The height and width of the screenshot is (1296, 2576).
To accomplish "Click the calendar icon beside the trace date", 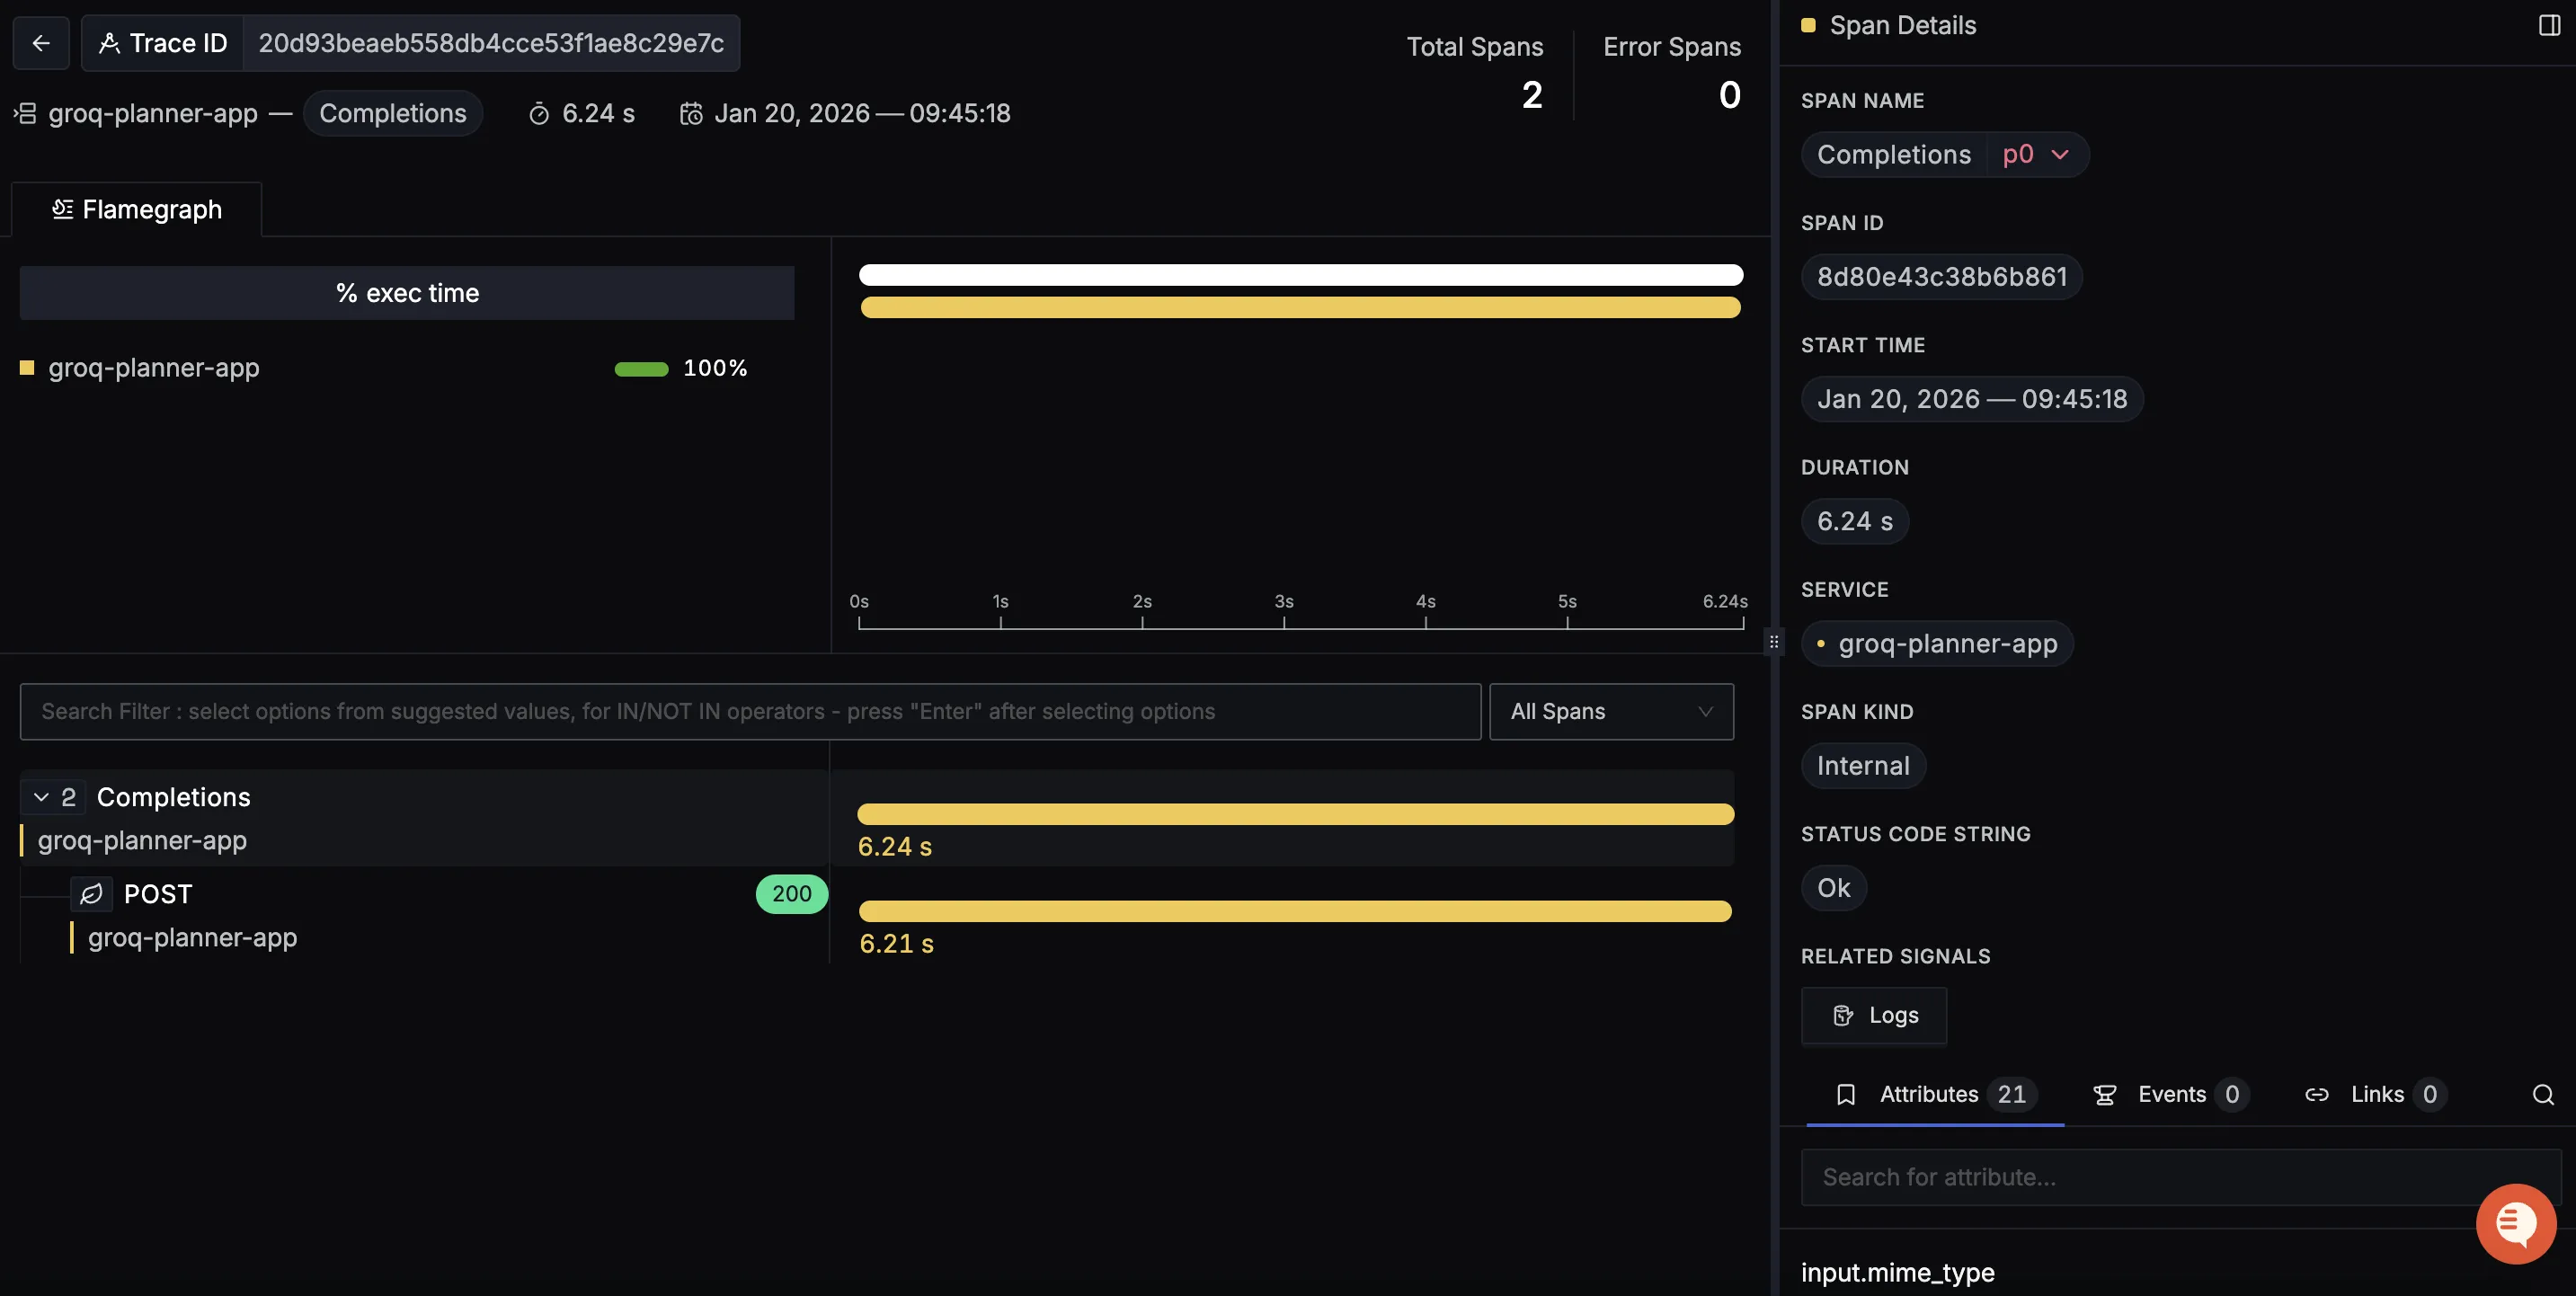I will (x=689, y=113).
